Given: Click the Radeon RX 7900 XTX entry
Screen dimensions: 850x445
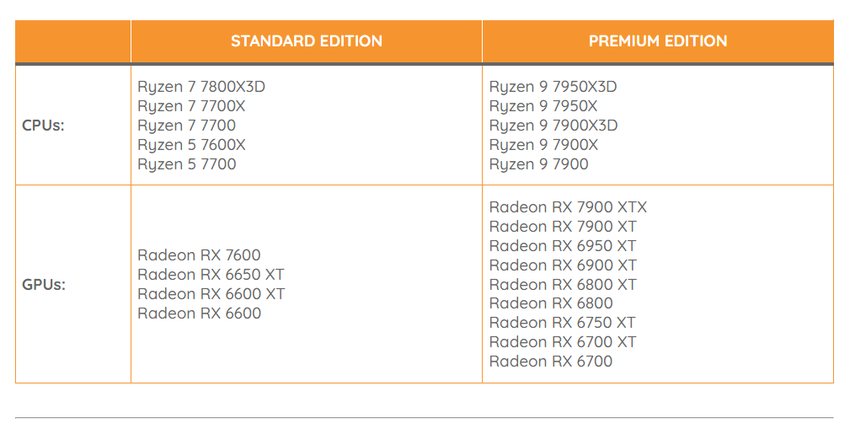Looking at the screenshot, I should pyautogui.click(x=568, y=207).
